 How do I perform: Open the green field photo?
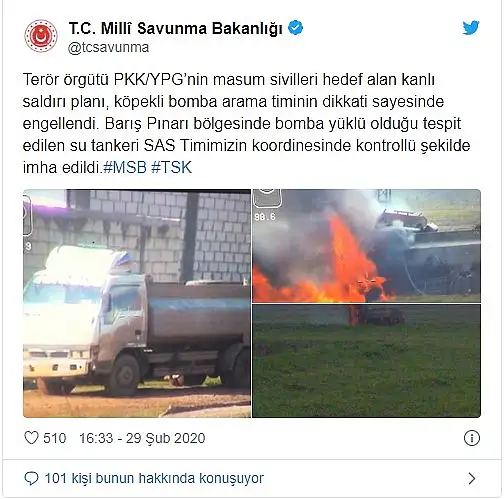point(367,361)
